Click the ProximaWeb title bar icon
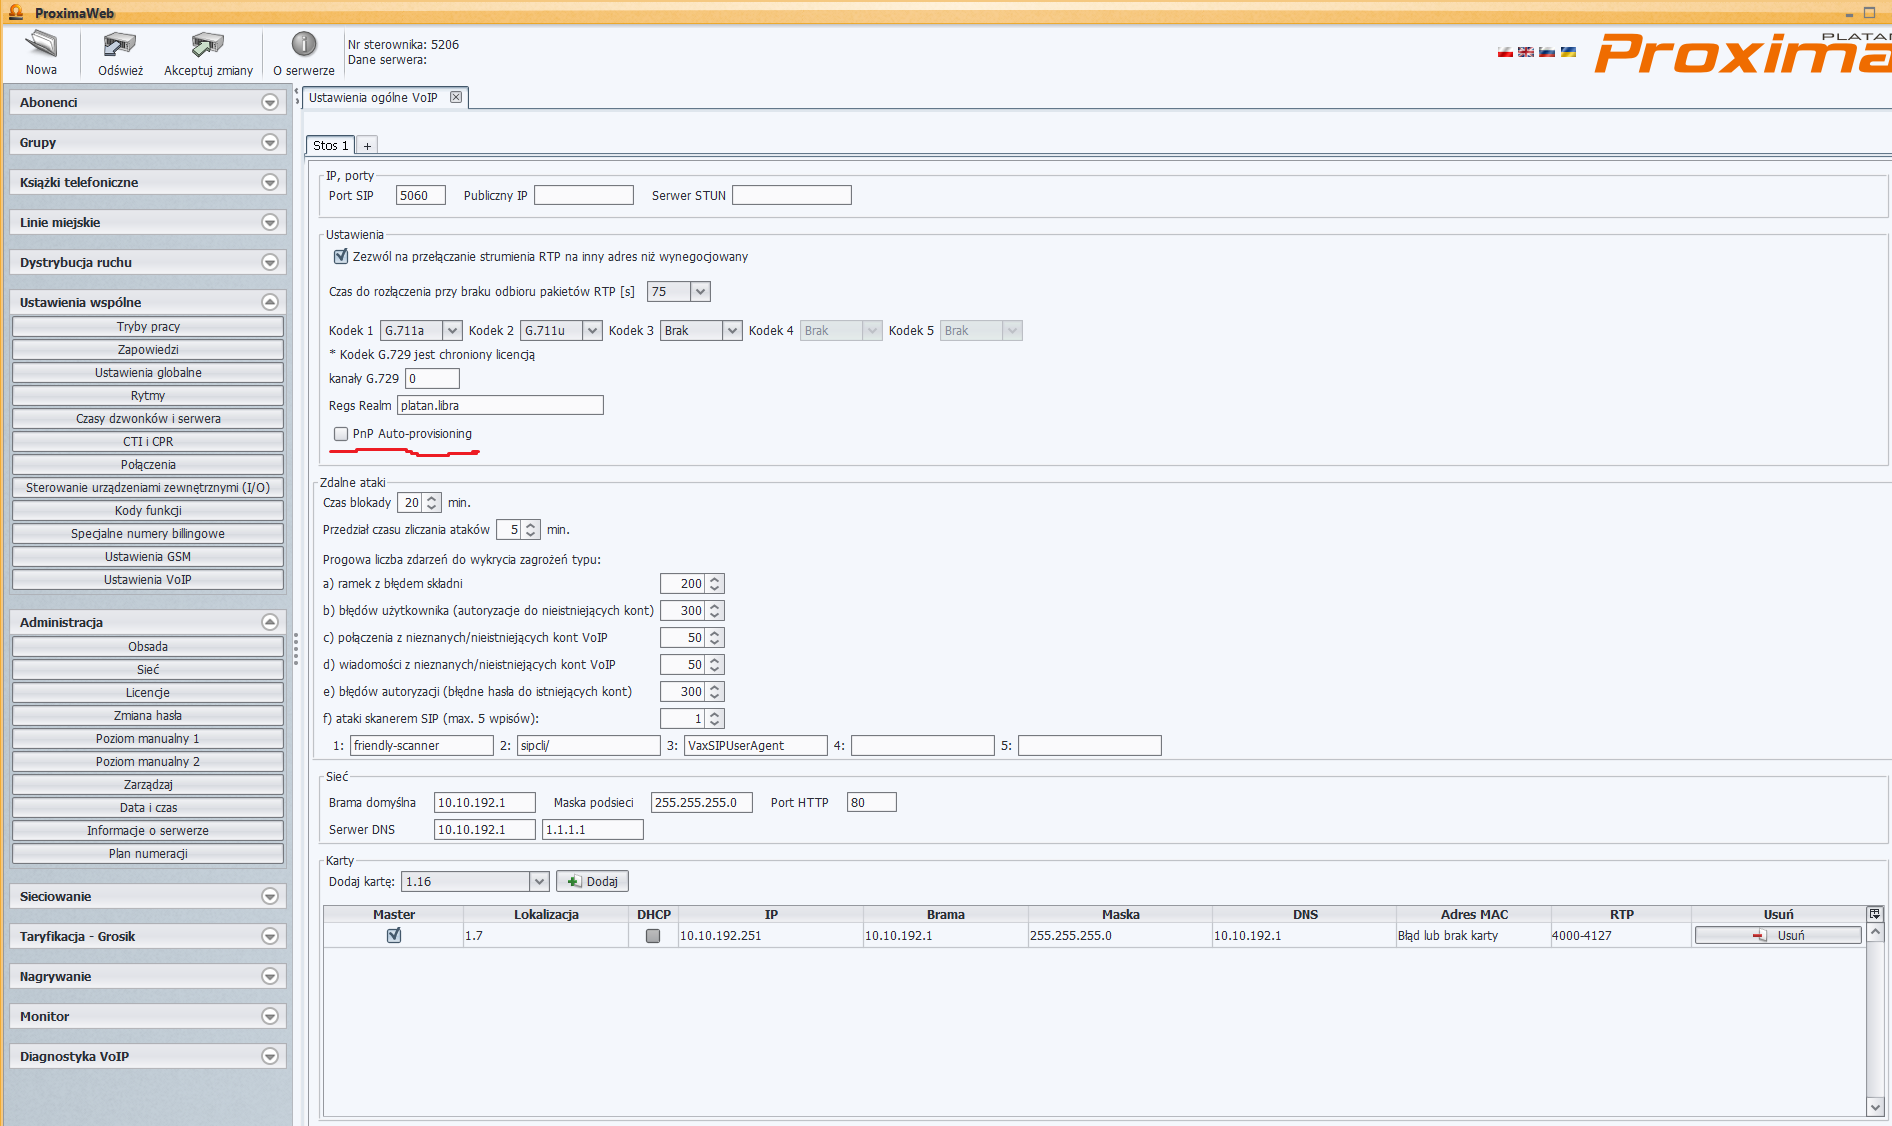The image size is (1892, 1126). click(x=16, y=12)
